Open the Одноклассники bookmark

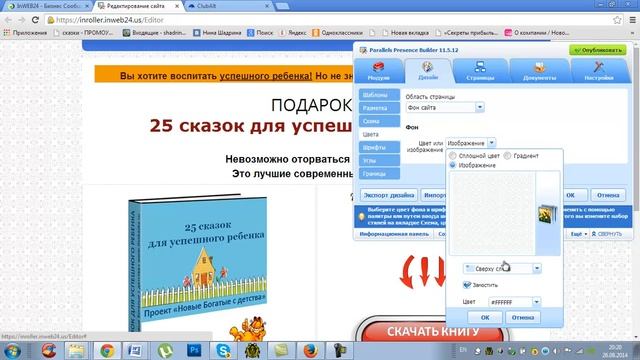click(x=338, y=33)
